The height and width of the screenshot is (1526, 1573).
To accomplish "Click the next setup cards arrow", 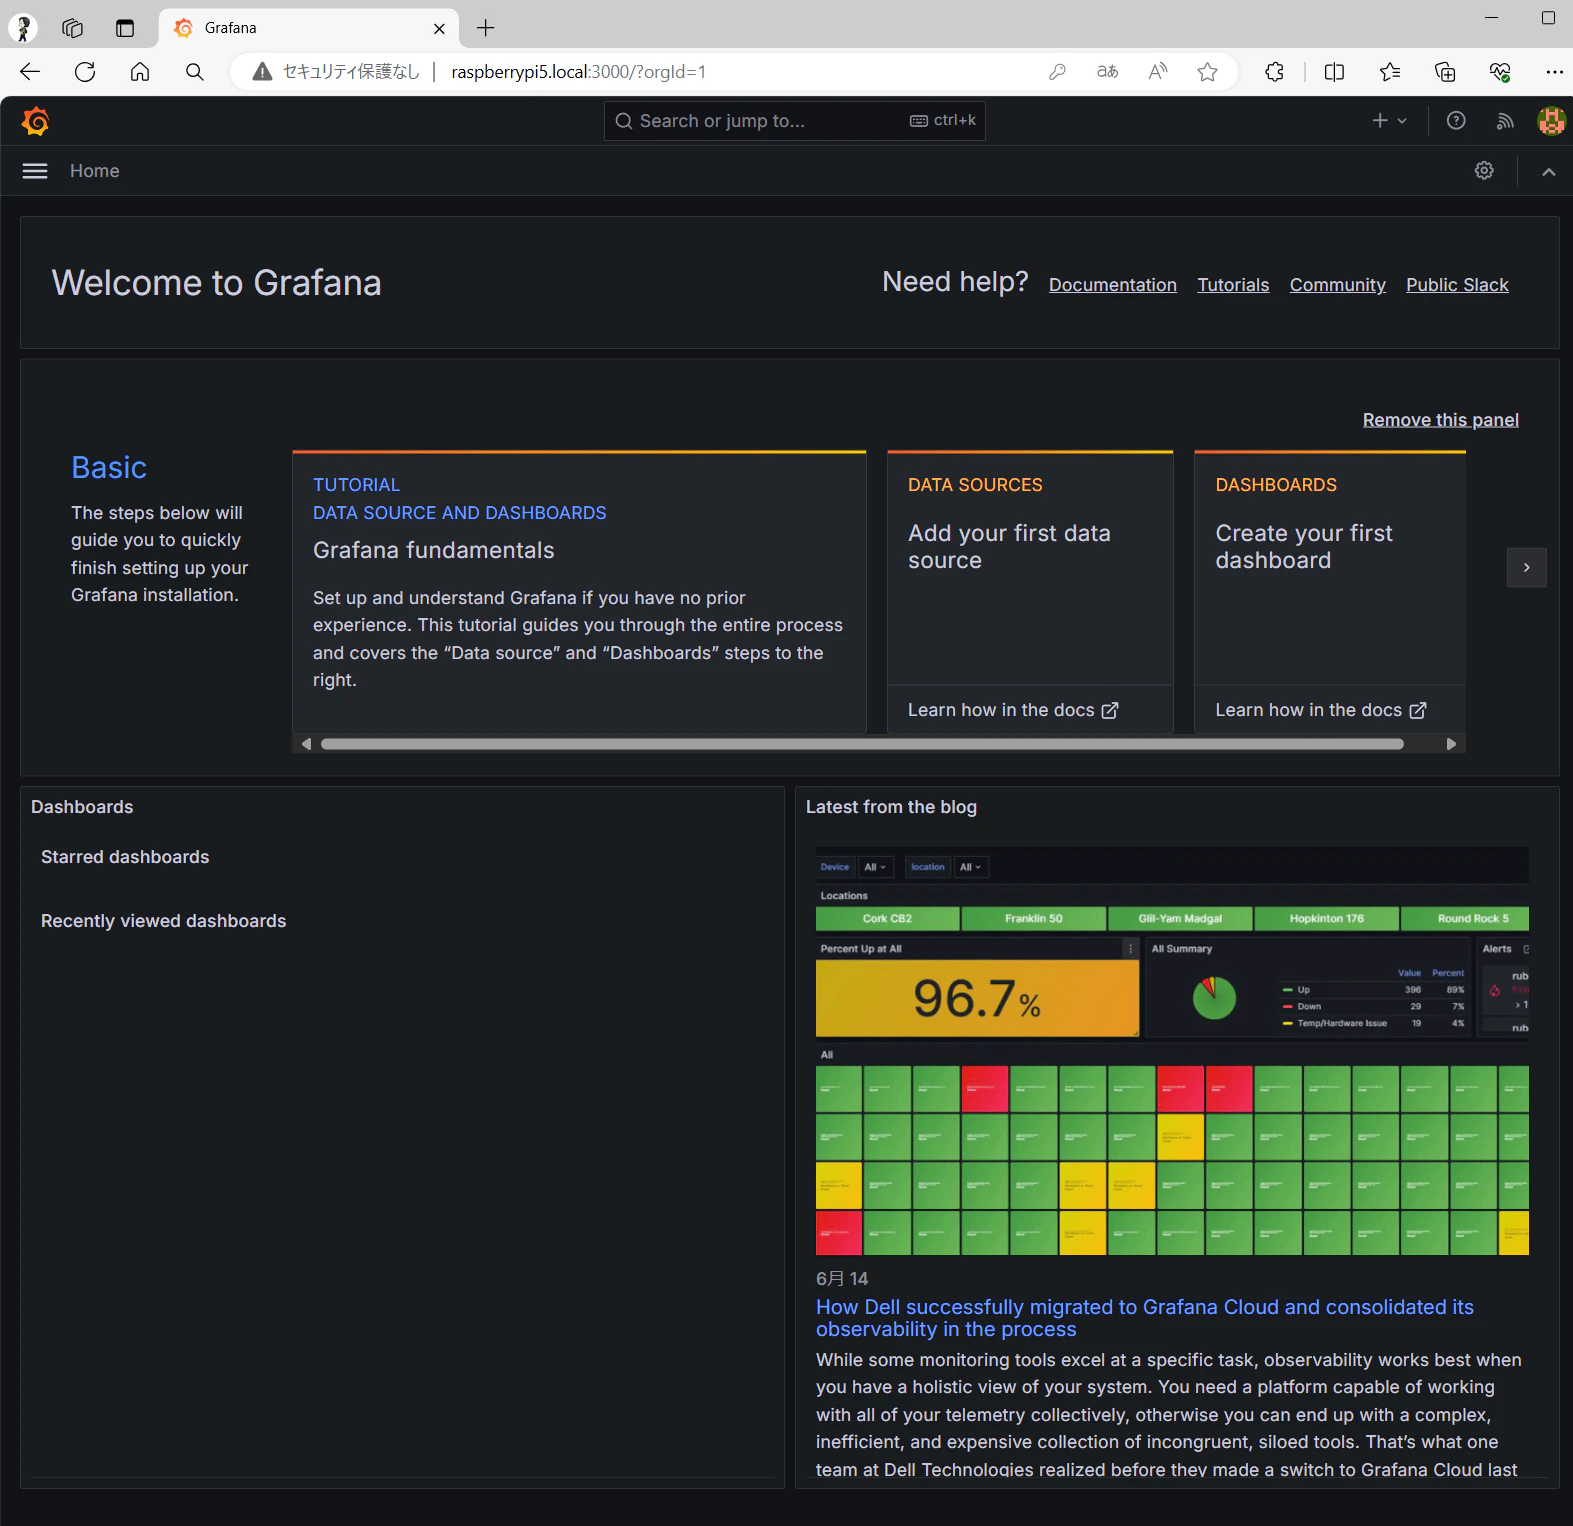I will click(x=1526, y=568).
